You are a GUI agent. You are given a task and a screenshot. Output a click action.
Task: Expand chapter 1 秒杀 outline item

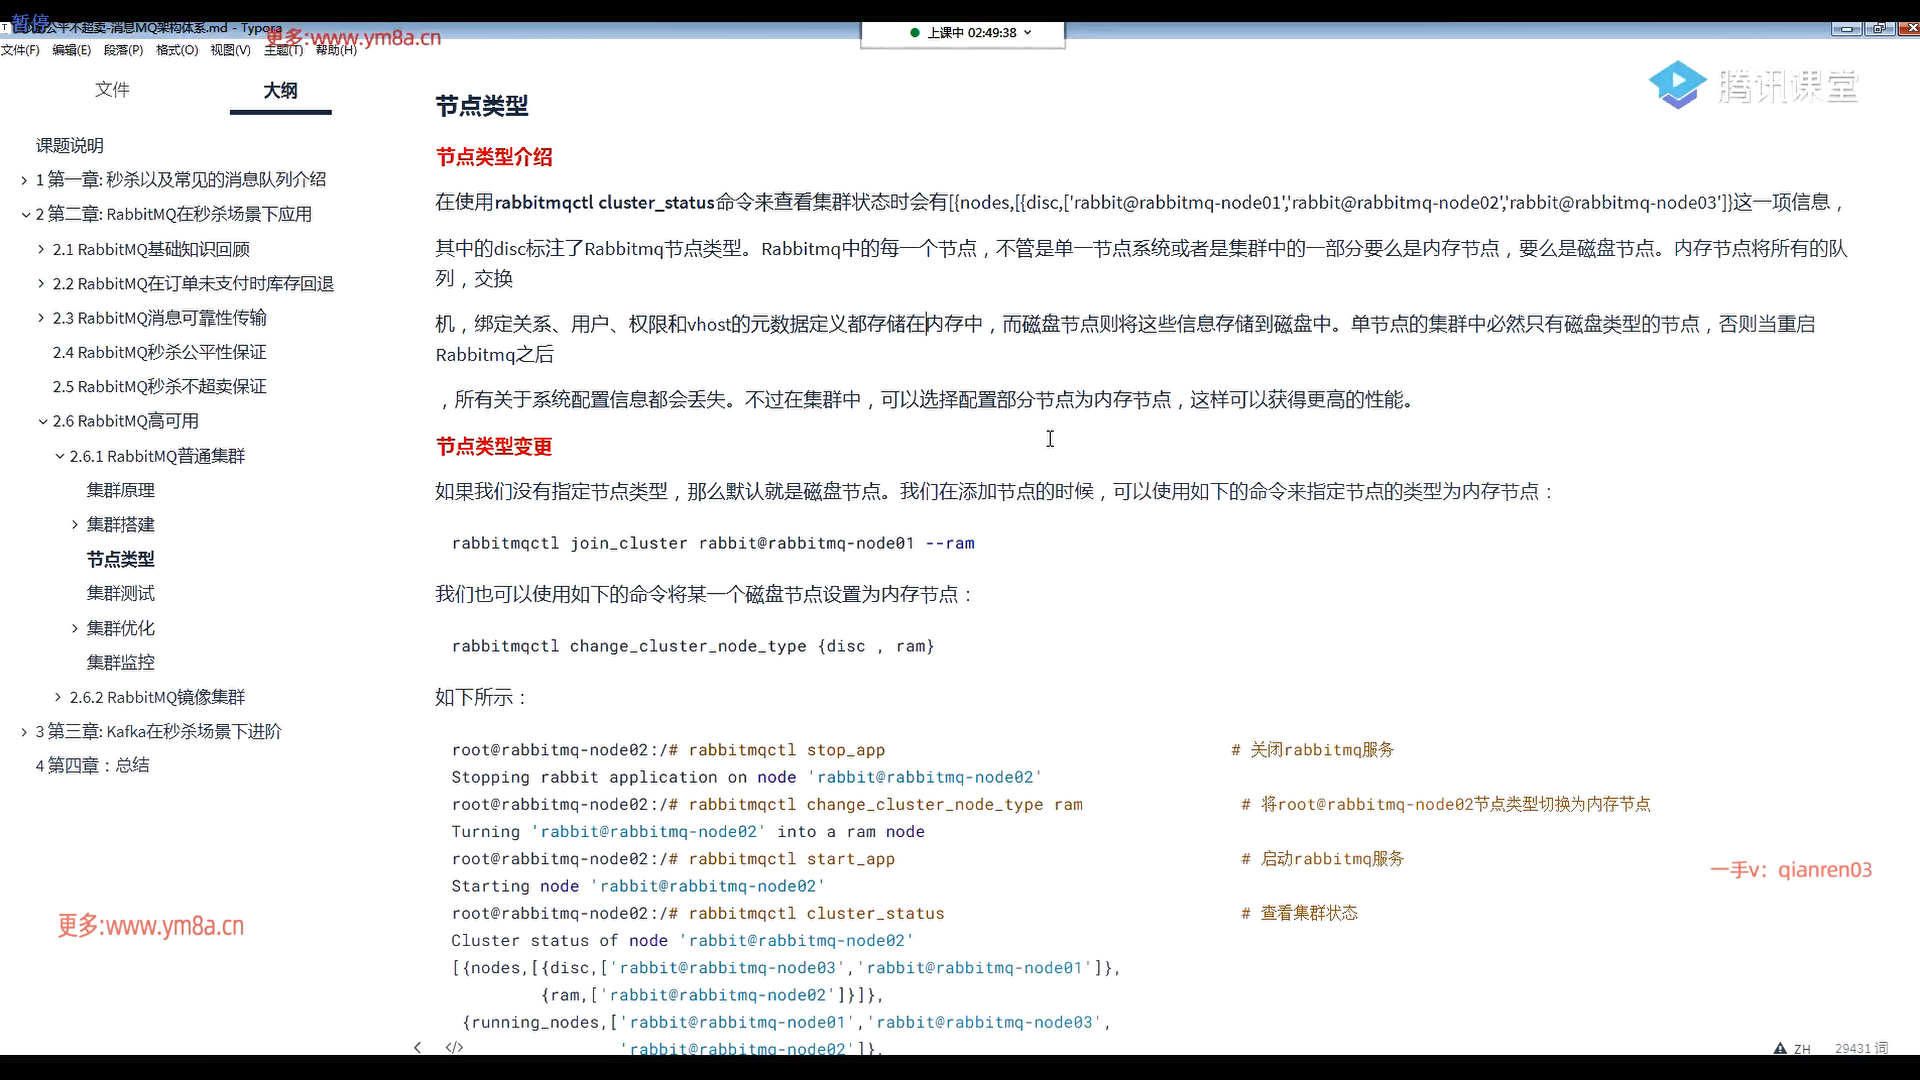point(24,180)
